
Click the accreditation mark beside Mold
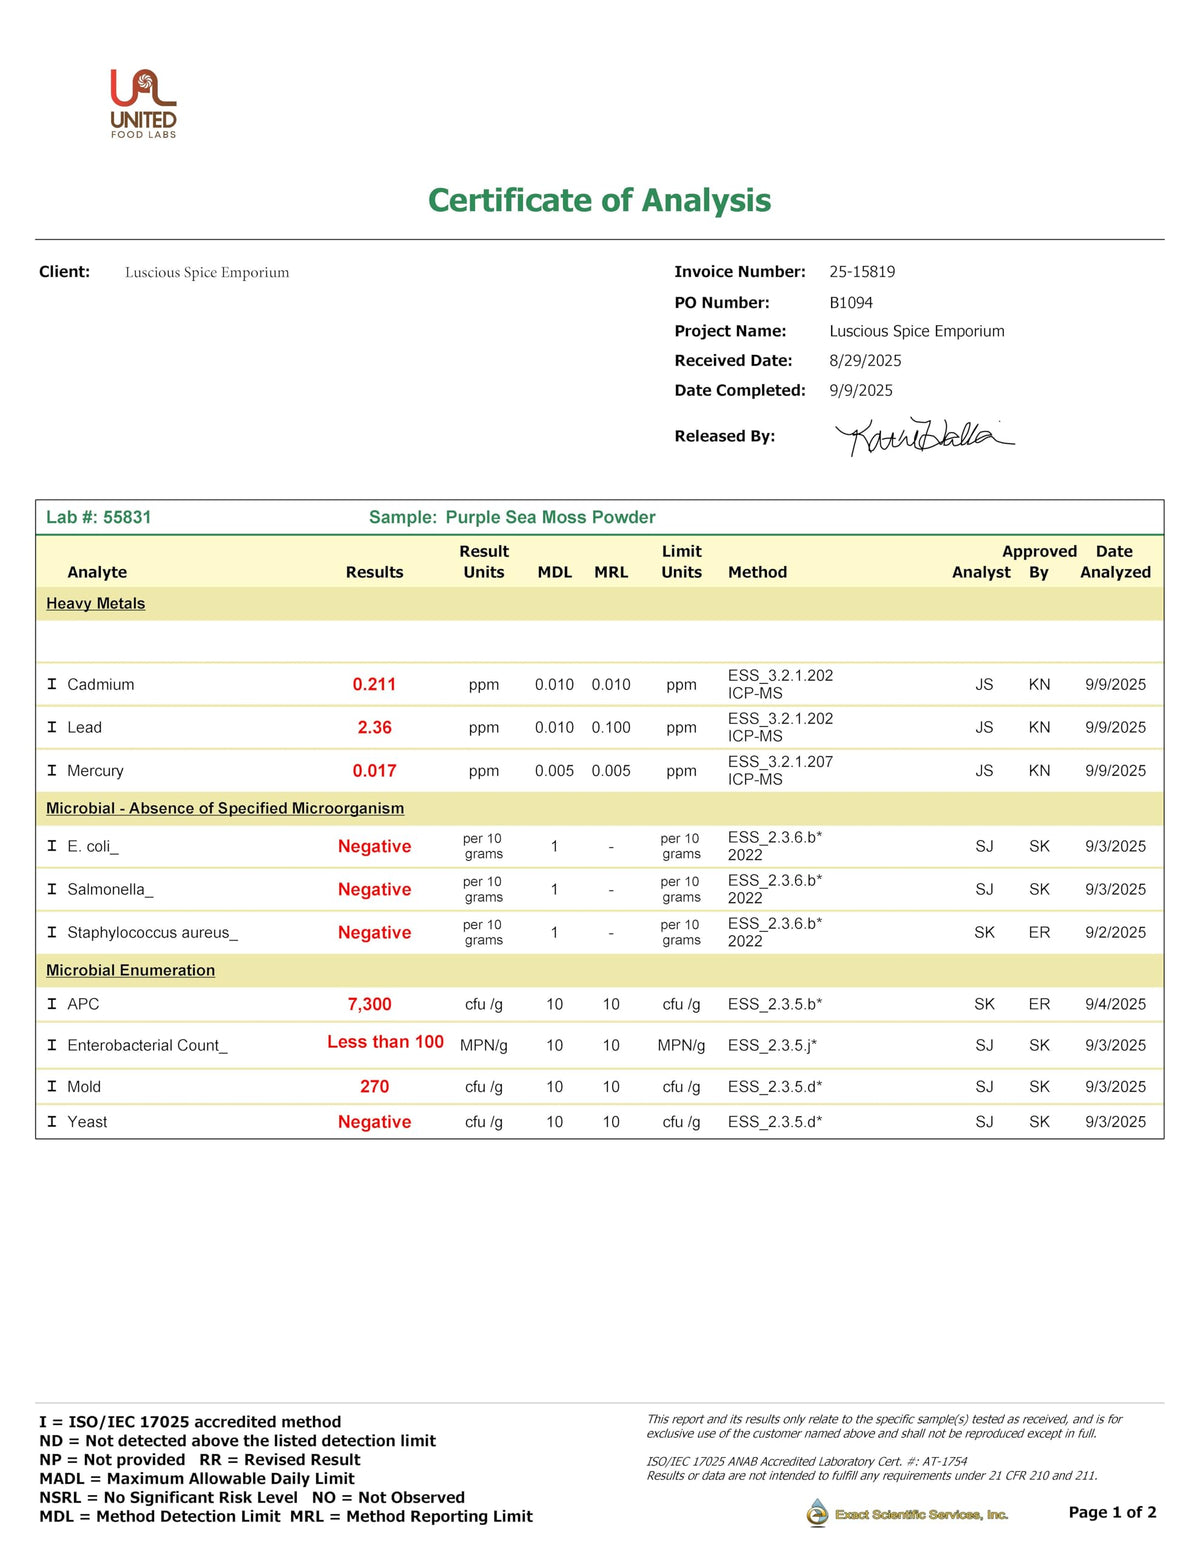52,1086
